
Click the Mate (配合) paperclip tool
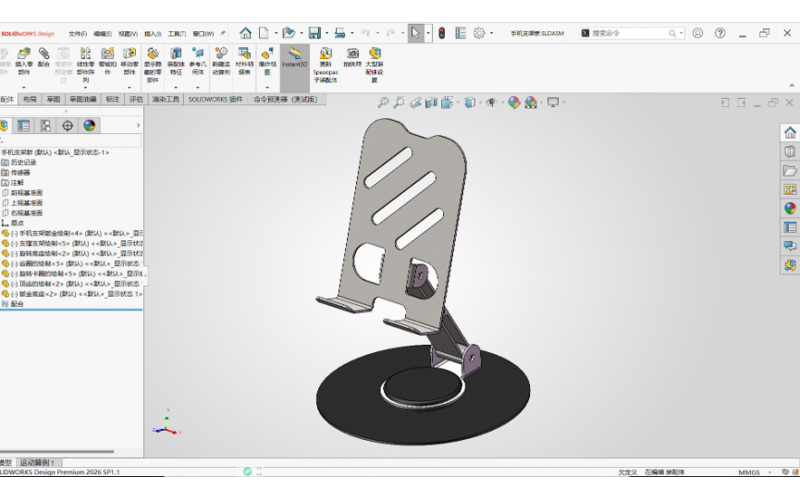pos(44,58)
